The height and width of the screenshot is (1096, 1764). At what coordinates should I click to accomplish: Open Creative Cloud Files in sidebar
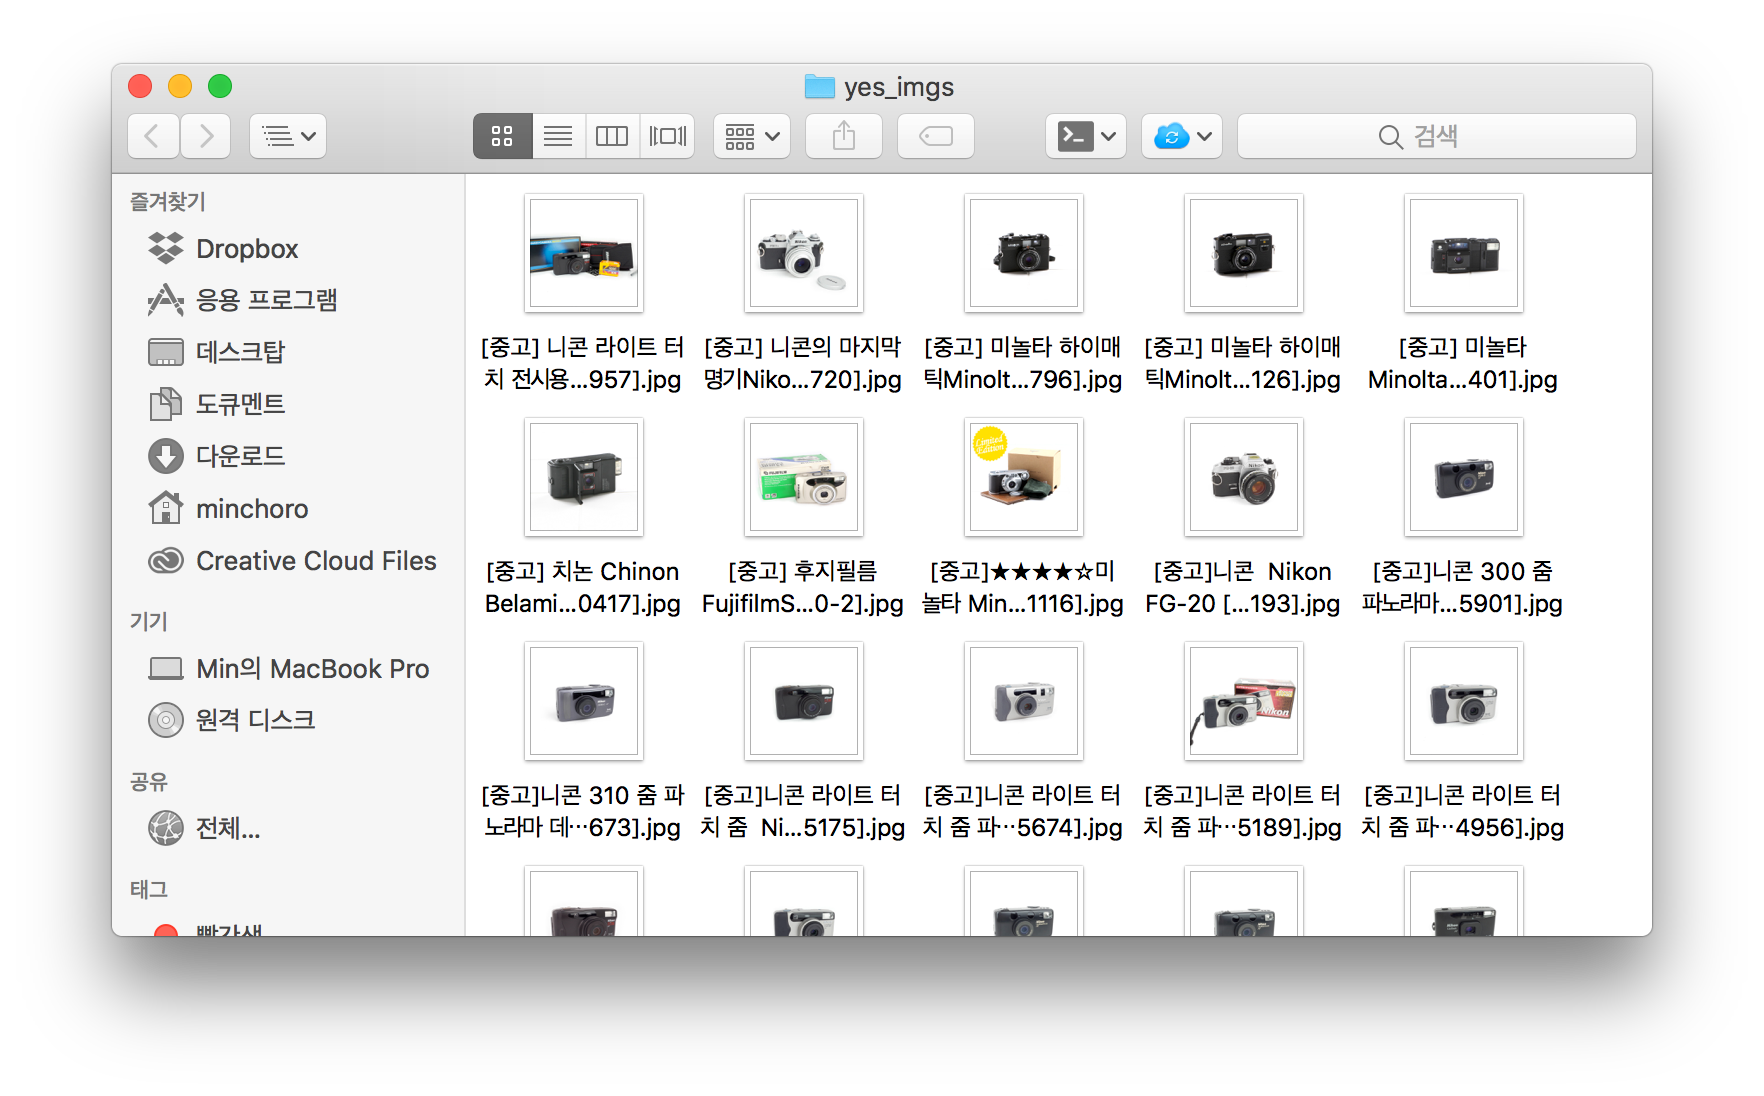click(x=288, y=561)
